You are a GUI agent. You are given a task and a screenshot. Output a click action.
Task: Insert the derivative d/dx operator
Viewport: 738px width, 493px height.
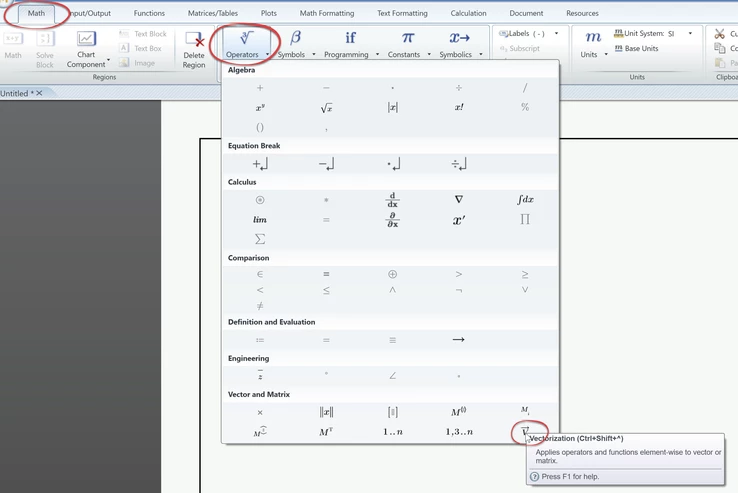[x=393, y=200]
